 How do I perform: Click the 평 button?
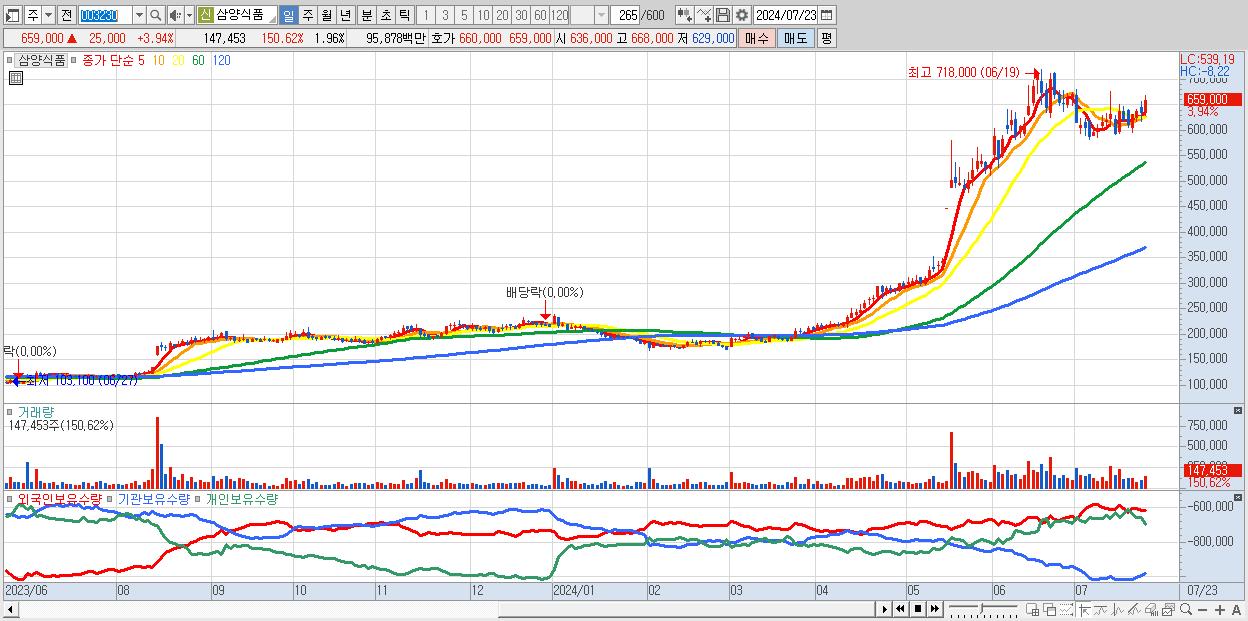[x=826, y=38]
